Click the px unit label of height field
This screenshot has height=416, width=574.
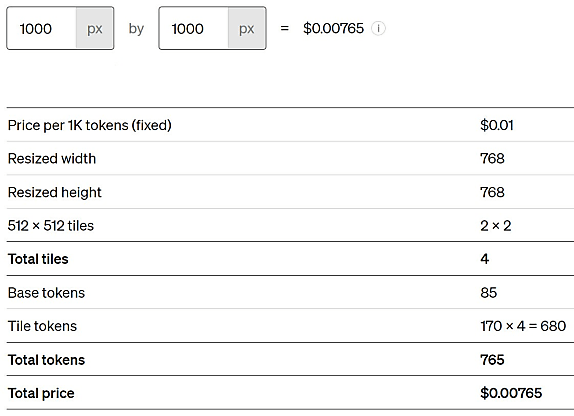click(x=247, y=29)
